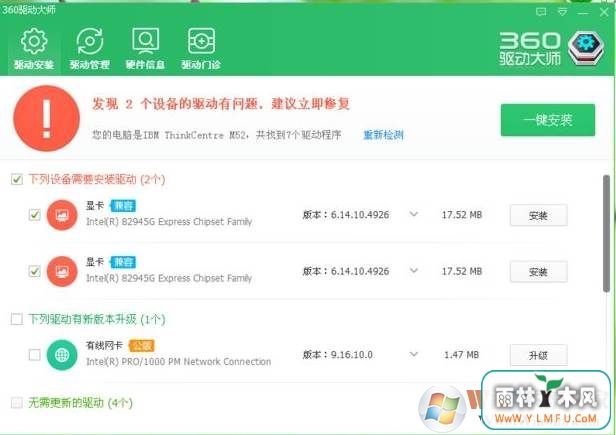Minimize the 360驱动大师 window
The image size is (616, 435).
583,13
